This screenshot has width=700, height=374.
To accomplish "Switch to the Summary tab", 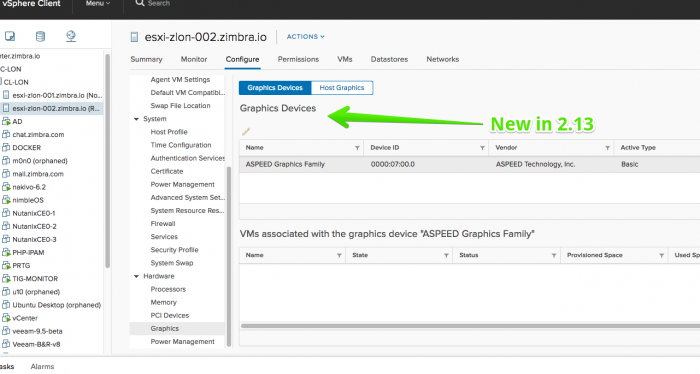I will point(146,59).
